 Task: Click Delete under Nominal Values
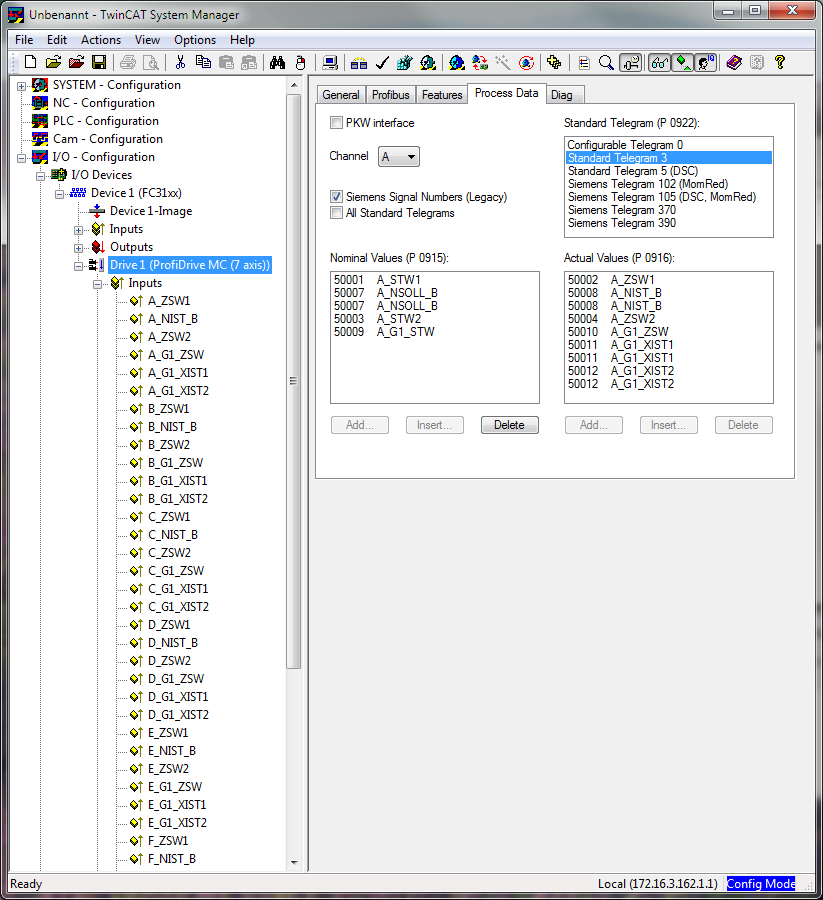pos(509,425)
